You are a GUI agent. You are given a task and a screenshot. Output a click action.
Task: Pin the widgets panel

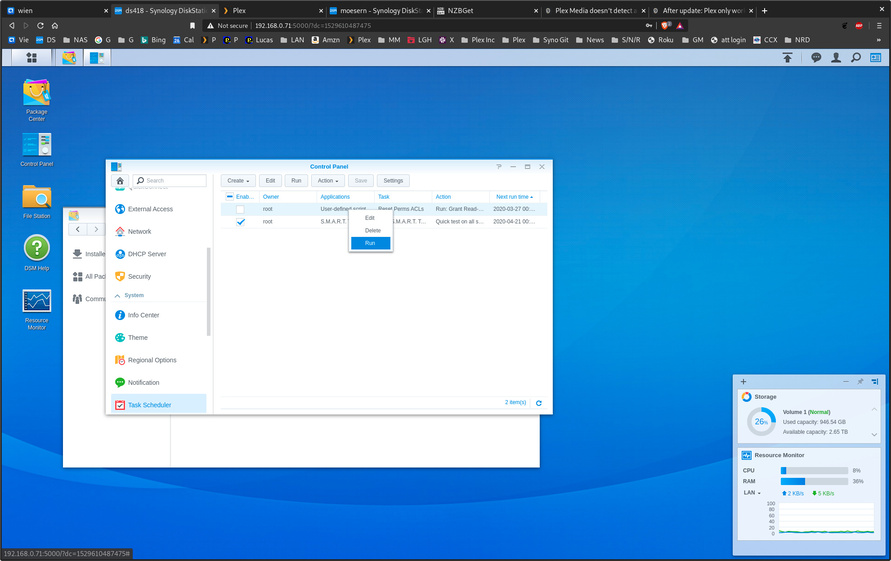(x=860, y=381)
